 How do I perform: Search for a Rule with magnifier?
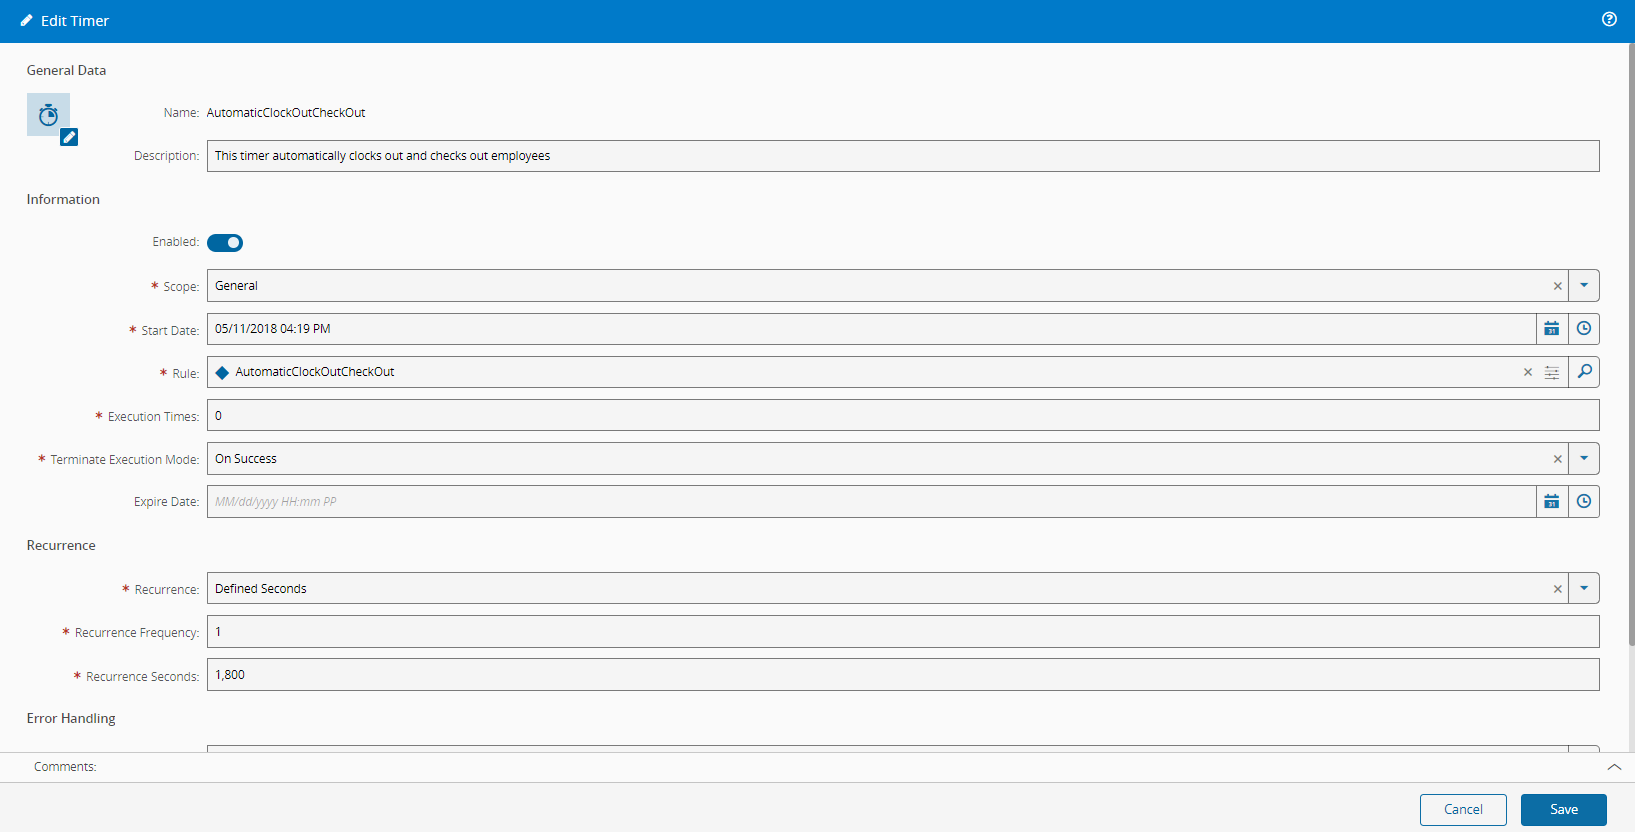pos(1584,372)
